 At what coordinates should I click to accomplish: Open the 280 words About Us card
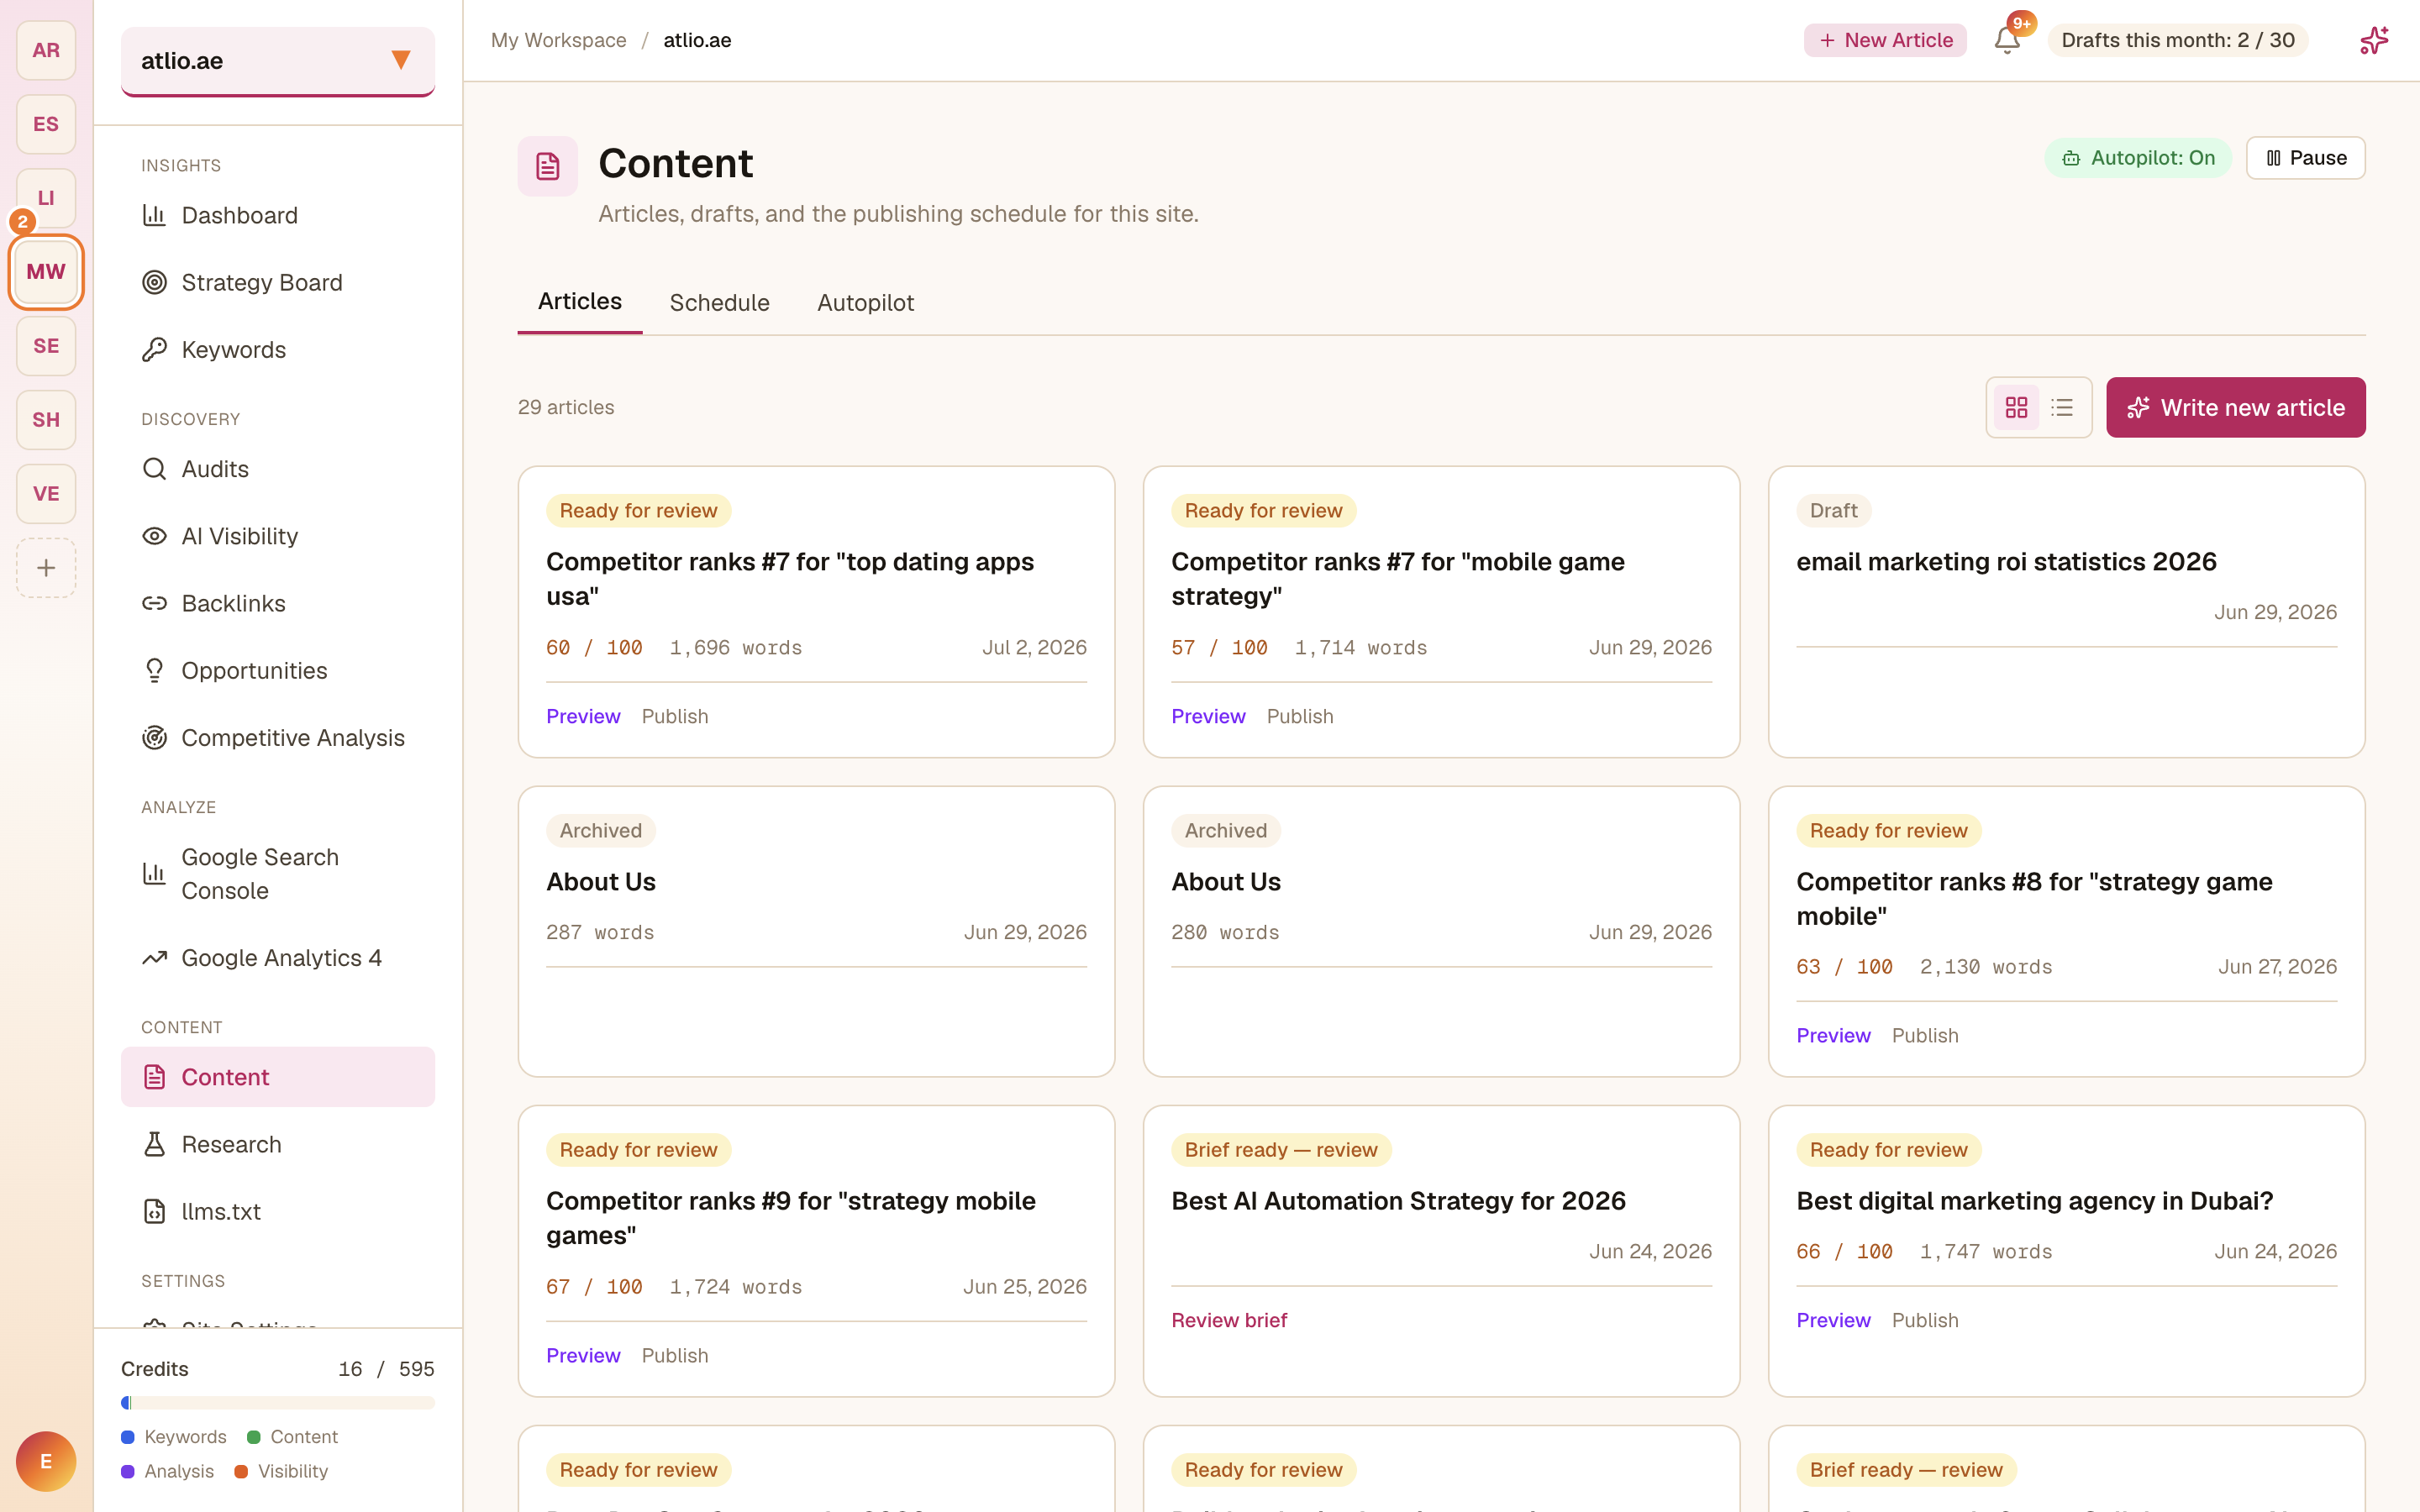[x=1441, y=931]
